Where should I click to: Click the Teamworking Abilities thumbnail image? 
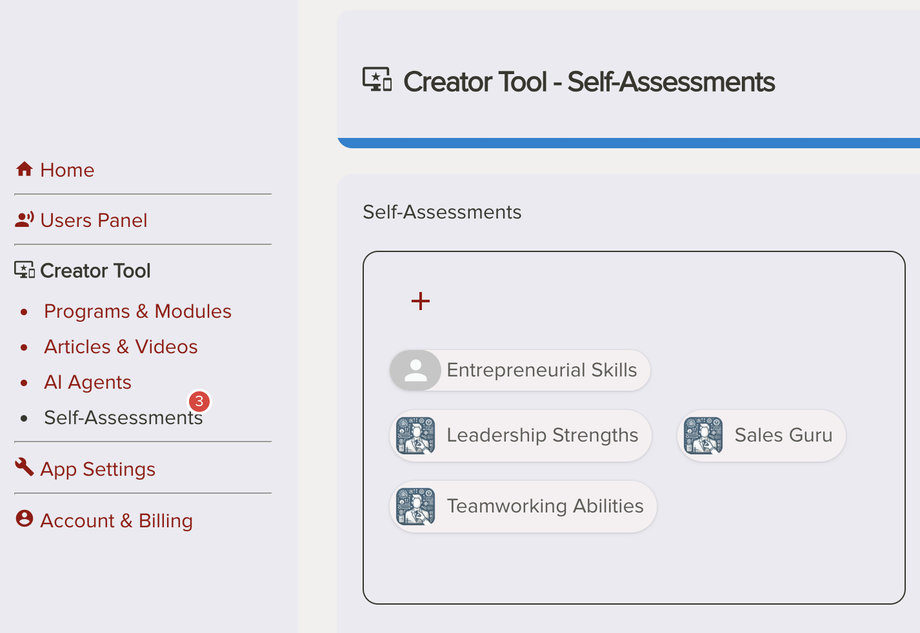tap(415, 507)
